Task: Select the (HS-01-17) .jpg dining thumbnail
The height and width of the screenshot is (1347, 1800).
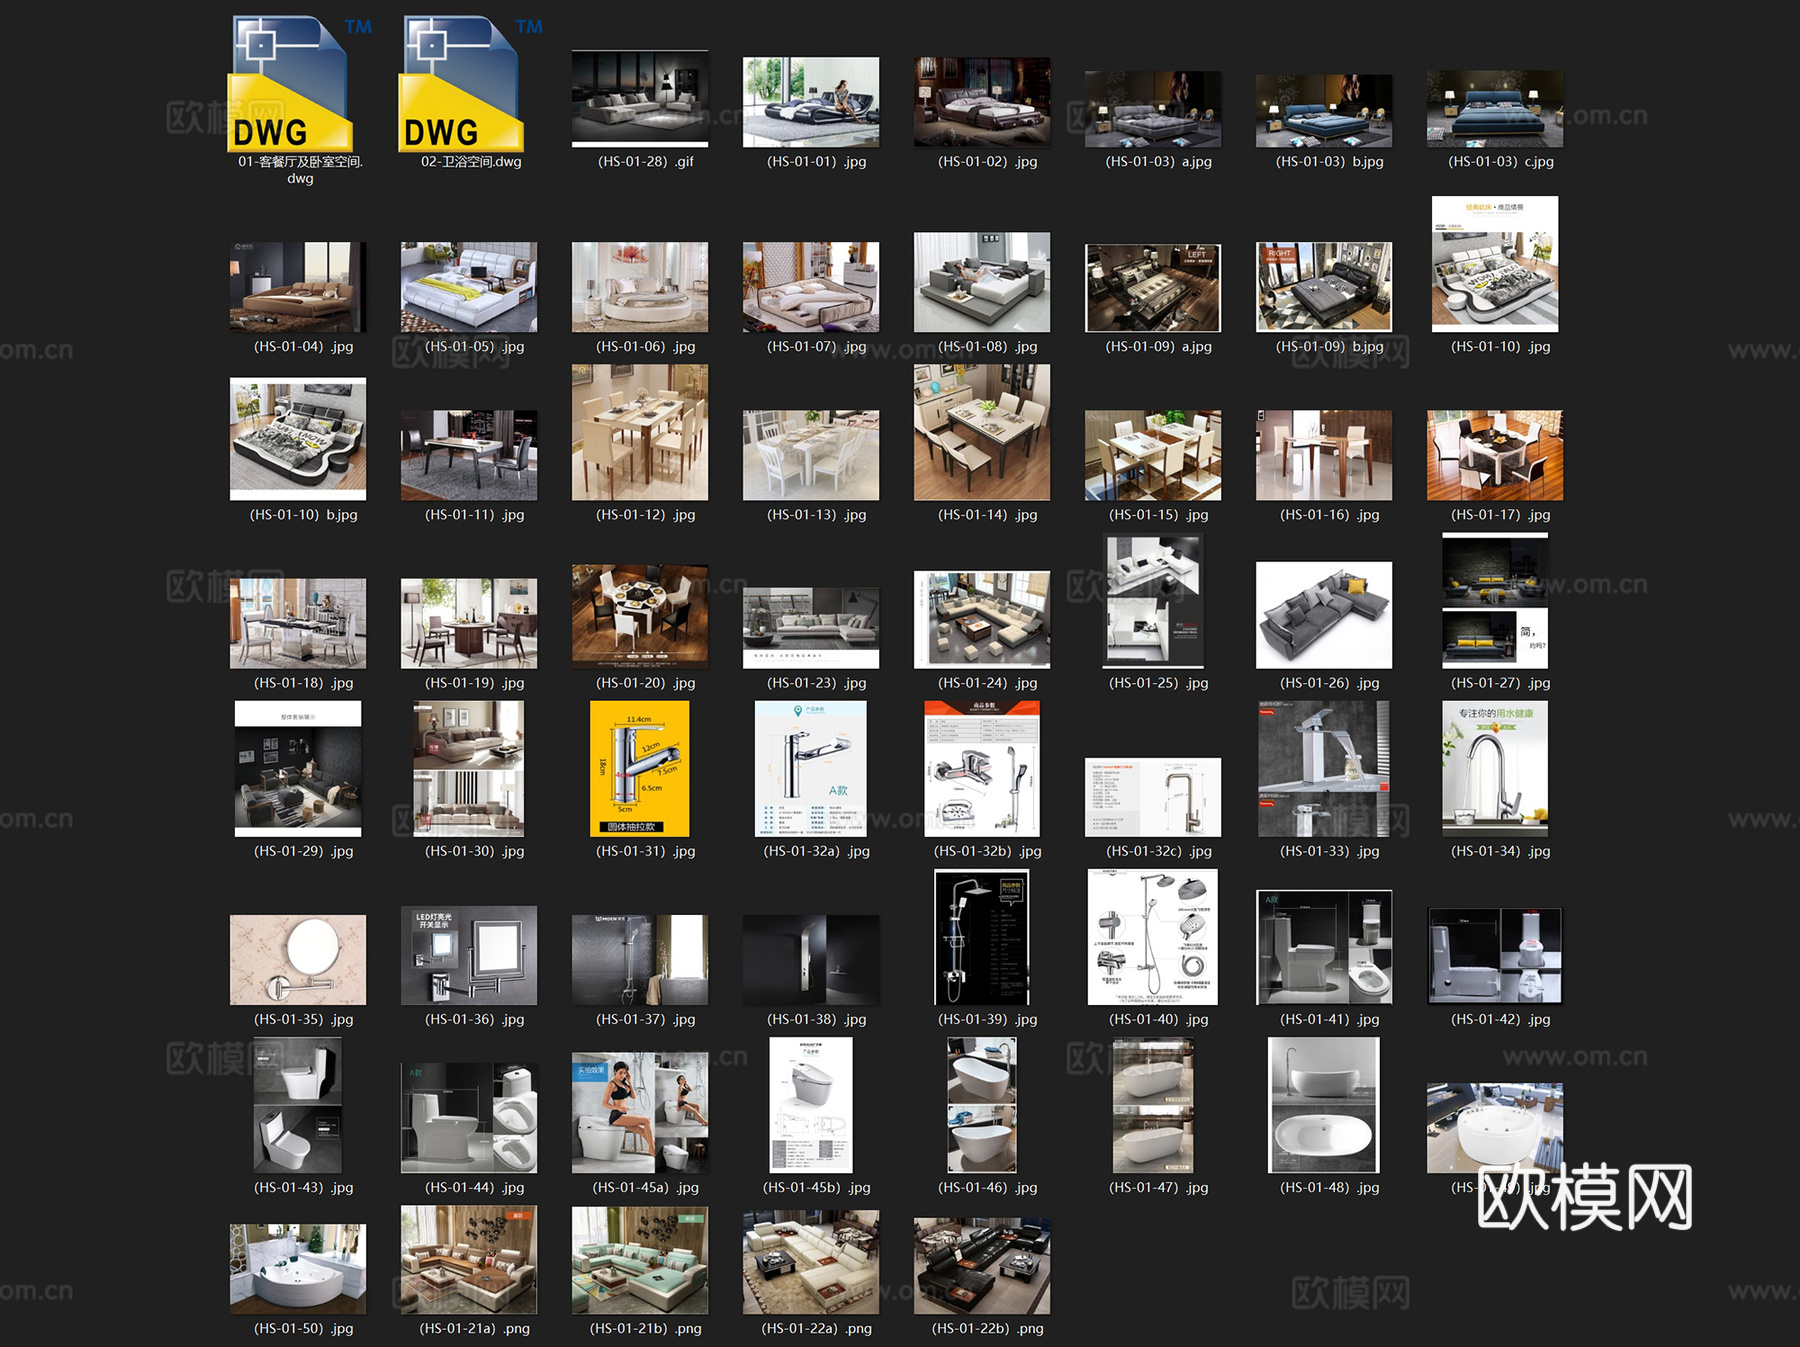Action: (x=1495, y=455)
